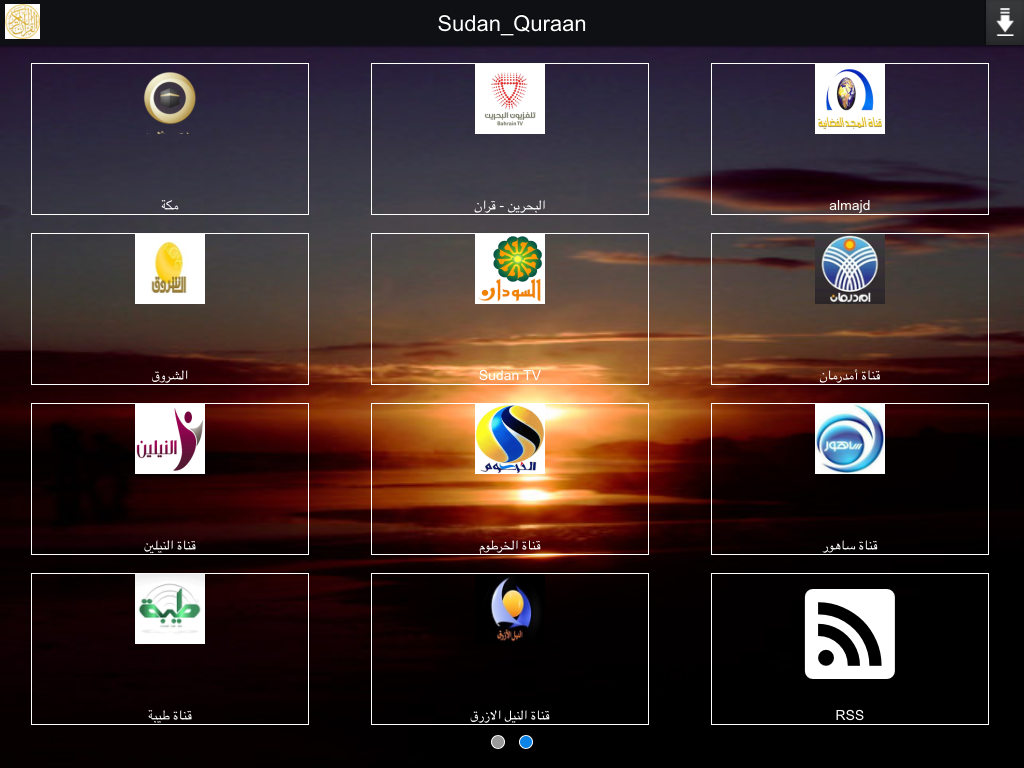Open the almajd channel globe logo
Image resolution: width=1024 pixels, height=768 pixels.
850,99
